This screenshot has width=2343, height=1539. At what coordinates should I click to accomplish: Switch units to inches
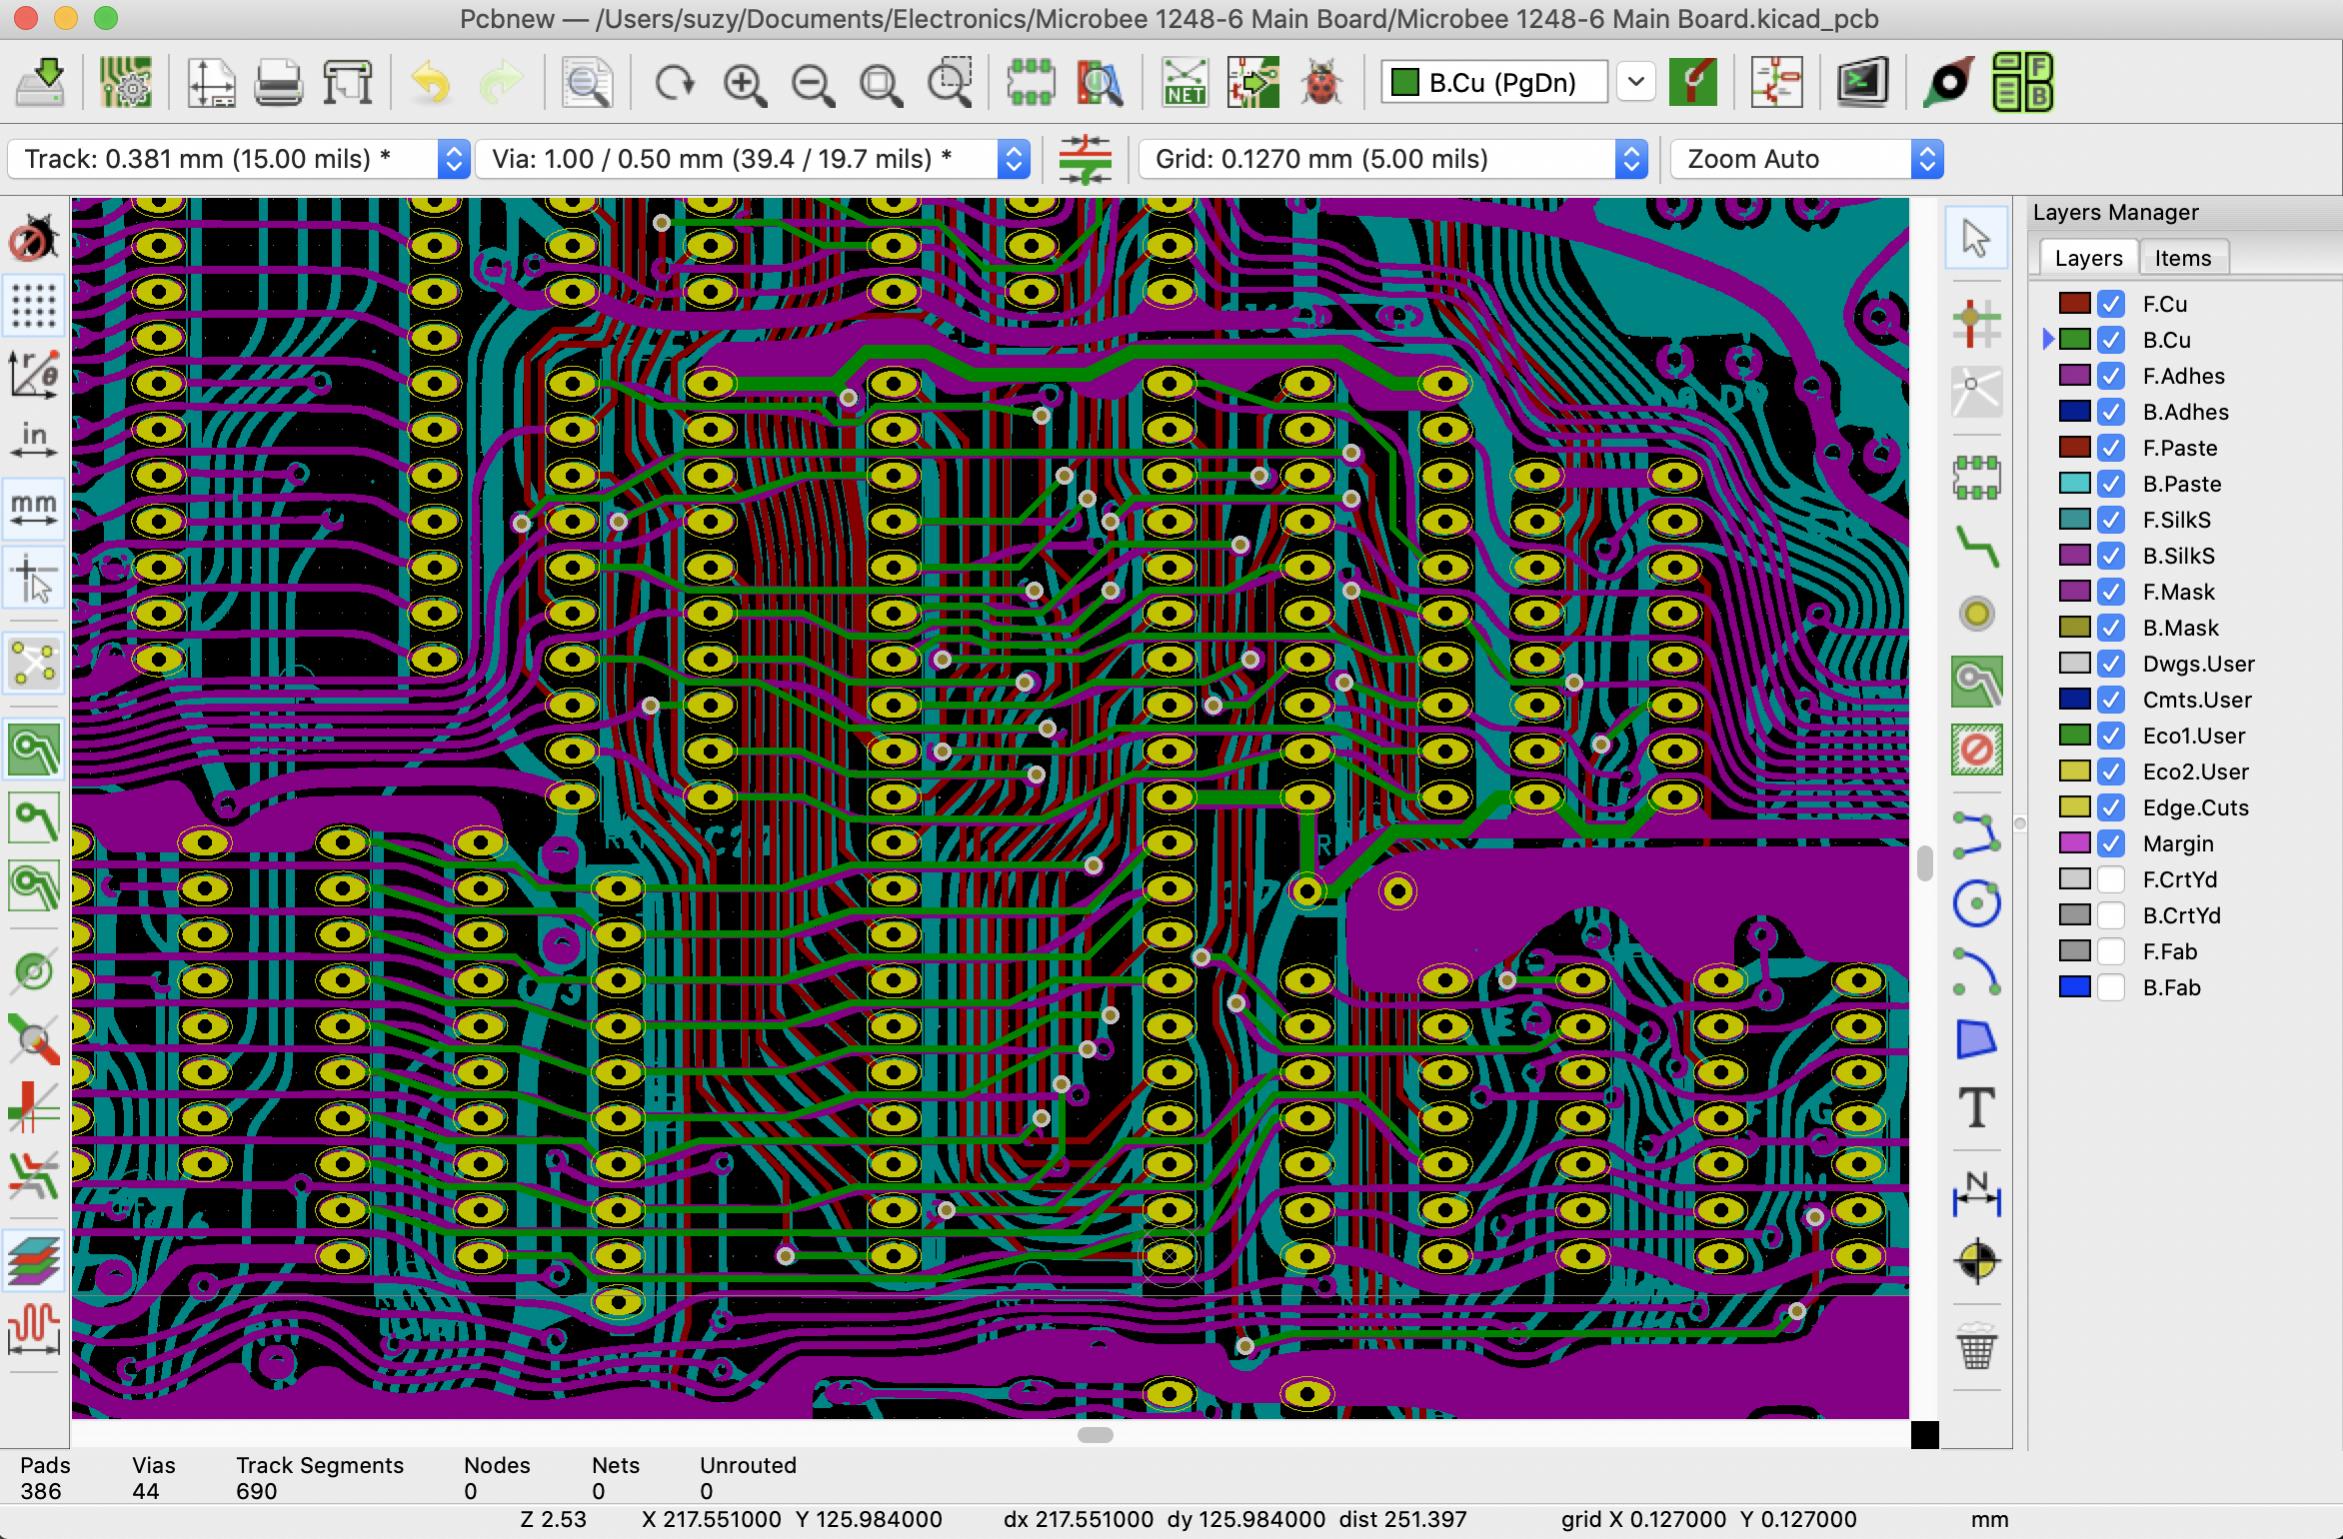34,441
